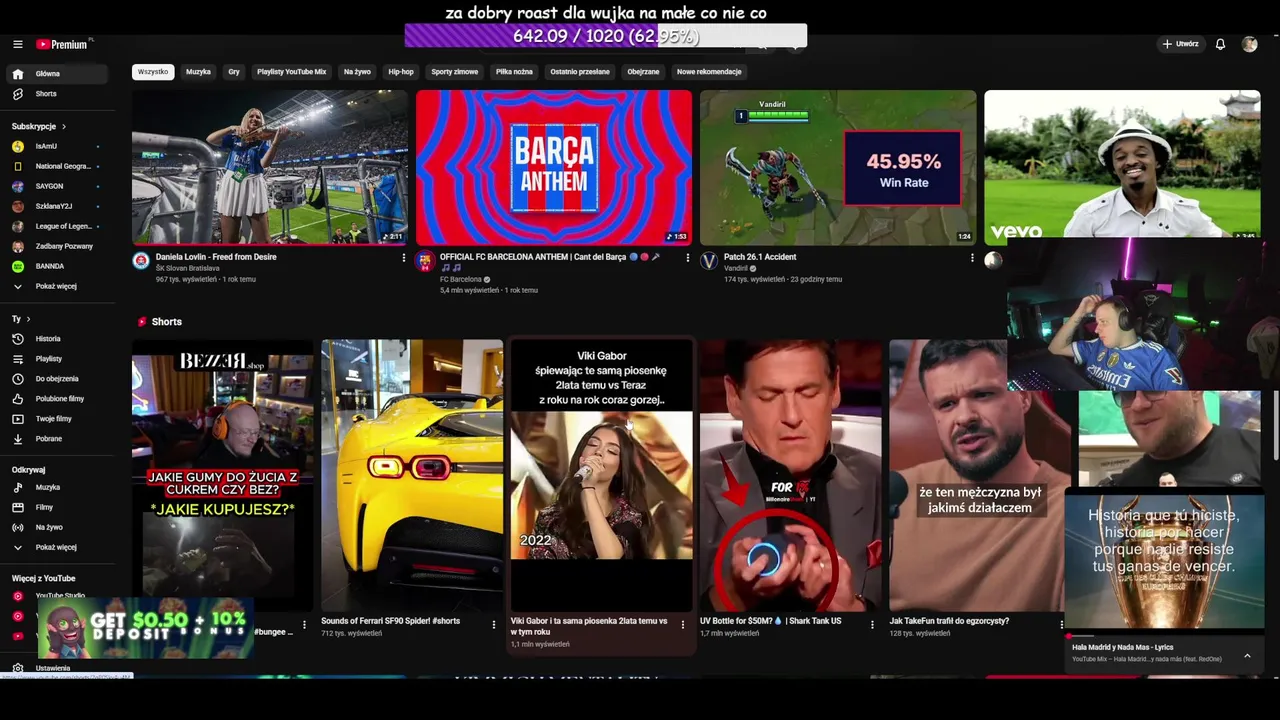The height and width of the screenshot is (720, 1280).
Task: Open options for Daniela Lovlin video
Action: click(x=404, y=258)
